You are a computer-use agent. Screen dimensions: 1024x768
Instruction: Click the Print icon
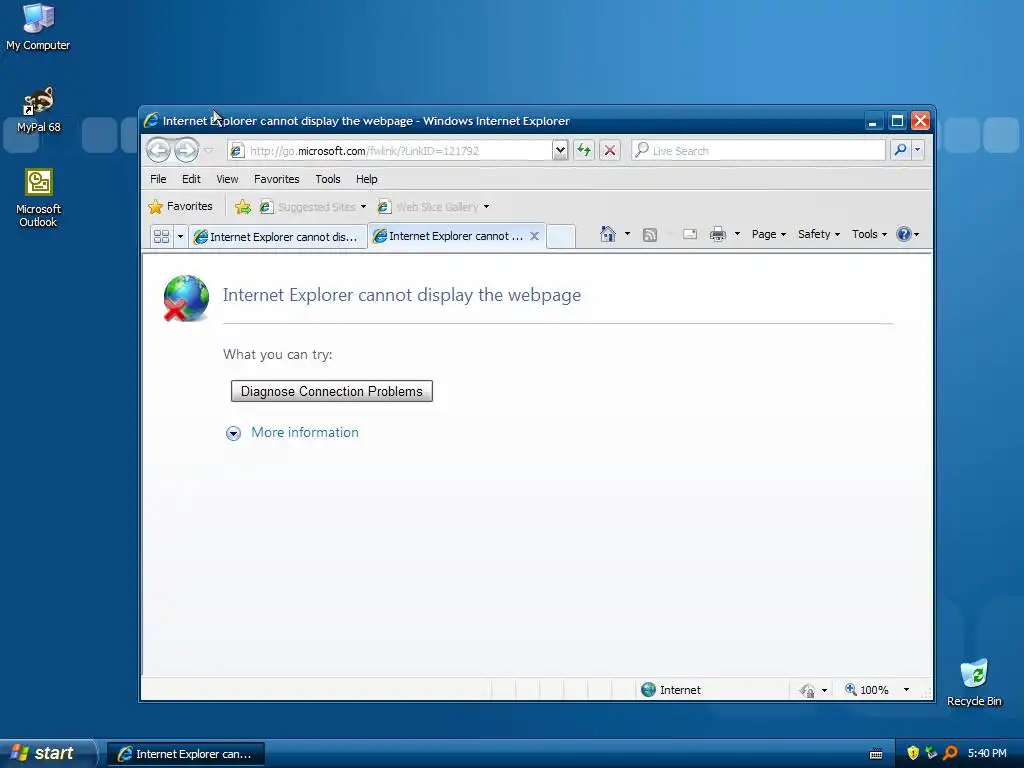click(718, 234)
